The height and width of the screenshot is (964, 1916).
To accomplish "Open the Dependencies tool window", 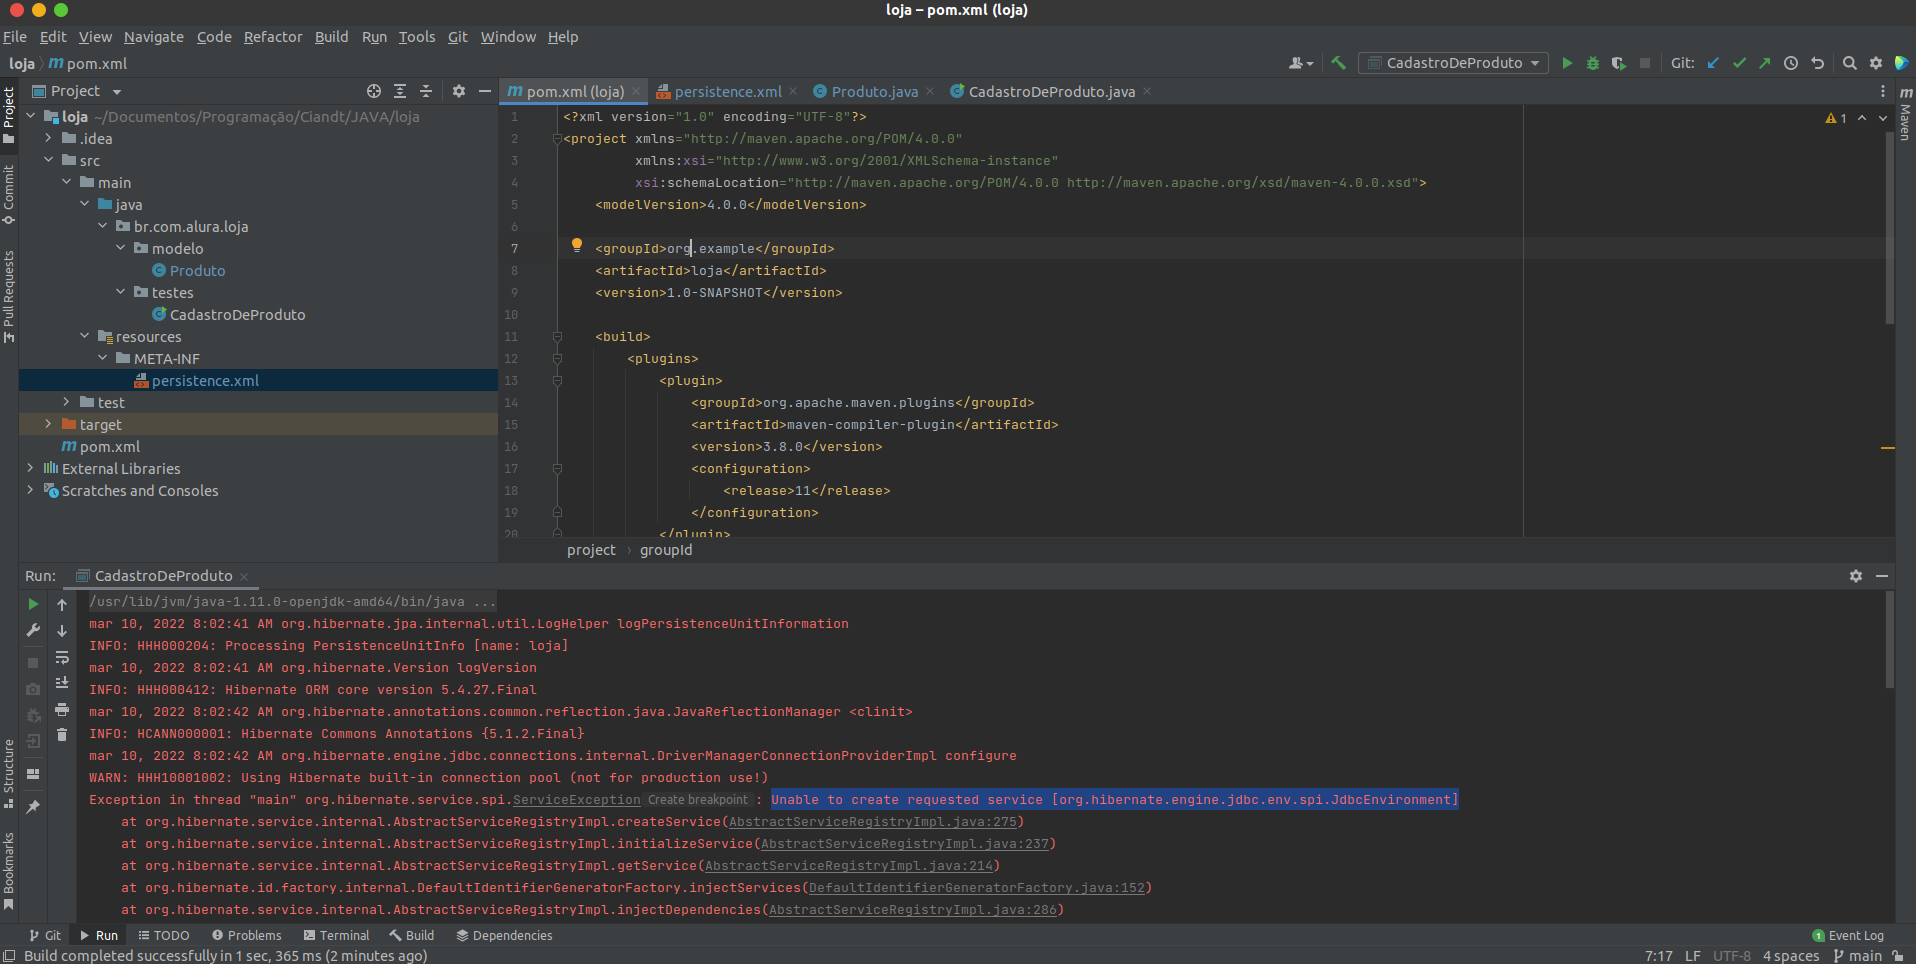I will [x=505, y=936].
